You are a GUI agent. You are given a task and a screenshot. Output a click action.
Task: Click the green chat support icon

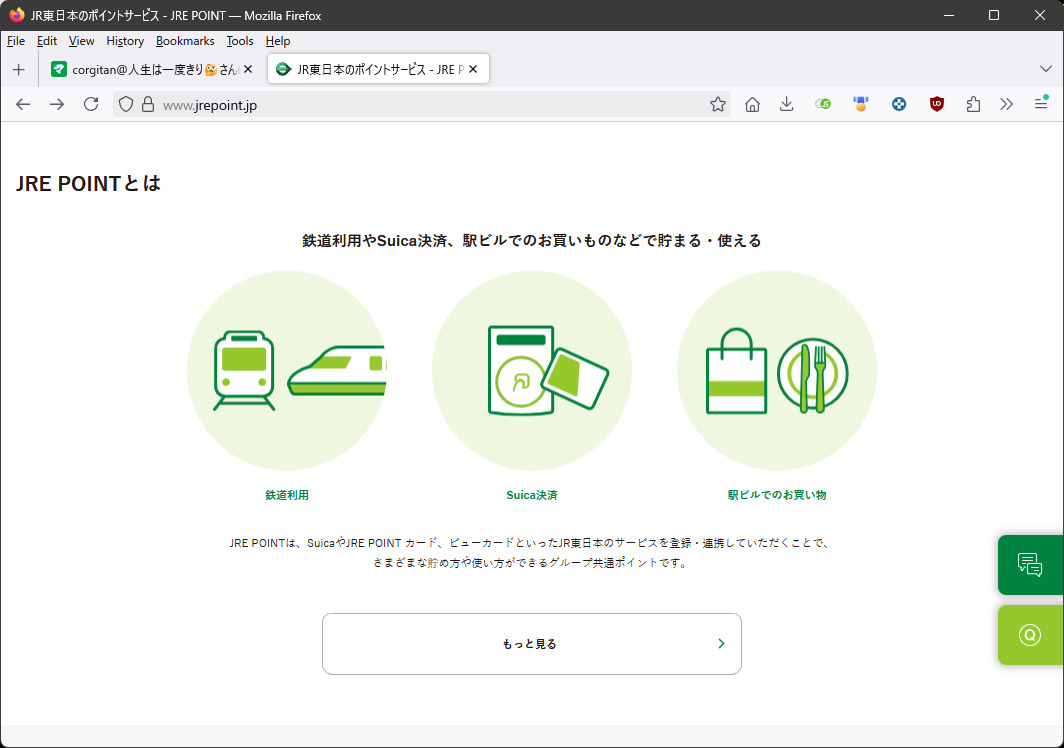pos(1029,565)
